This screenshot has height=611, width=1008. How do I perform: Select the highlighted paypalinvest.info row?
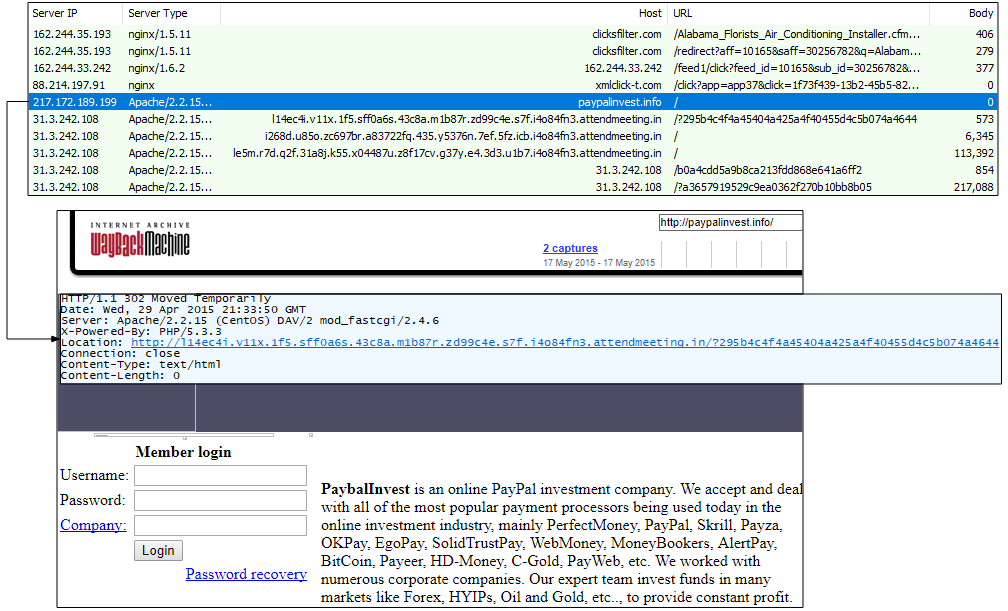tap(500, 102)
